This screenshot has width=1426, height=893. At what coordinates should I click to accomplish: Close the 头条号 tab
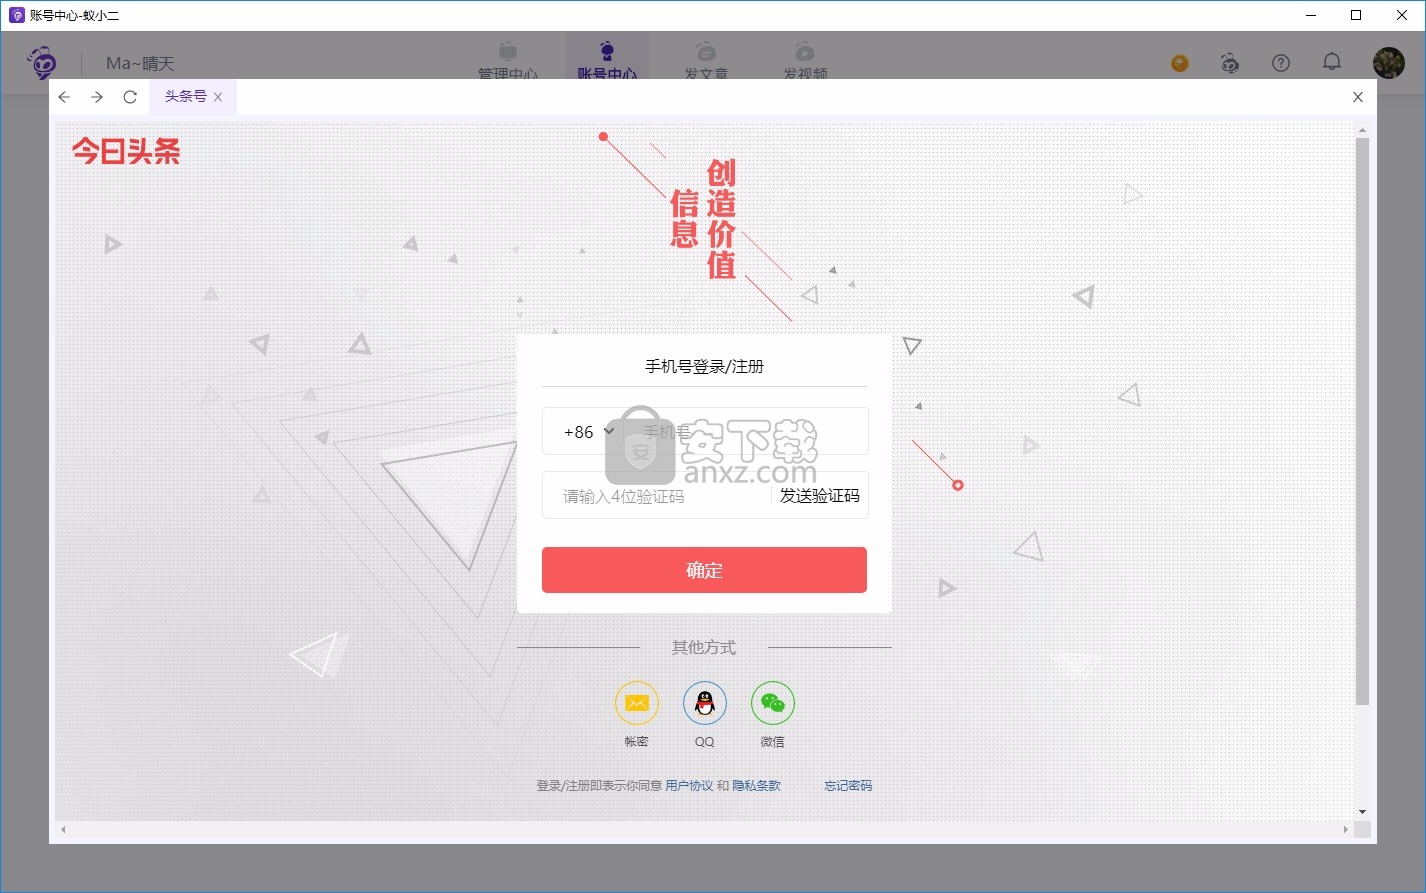coord(218,97)
